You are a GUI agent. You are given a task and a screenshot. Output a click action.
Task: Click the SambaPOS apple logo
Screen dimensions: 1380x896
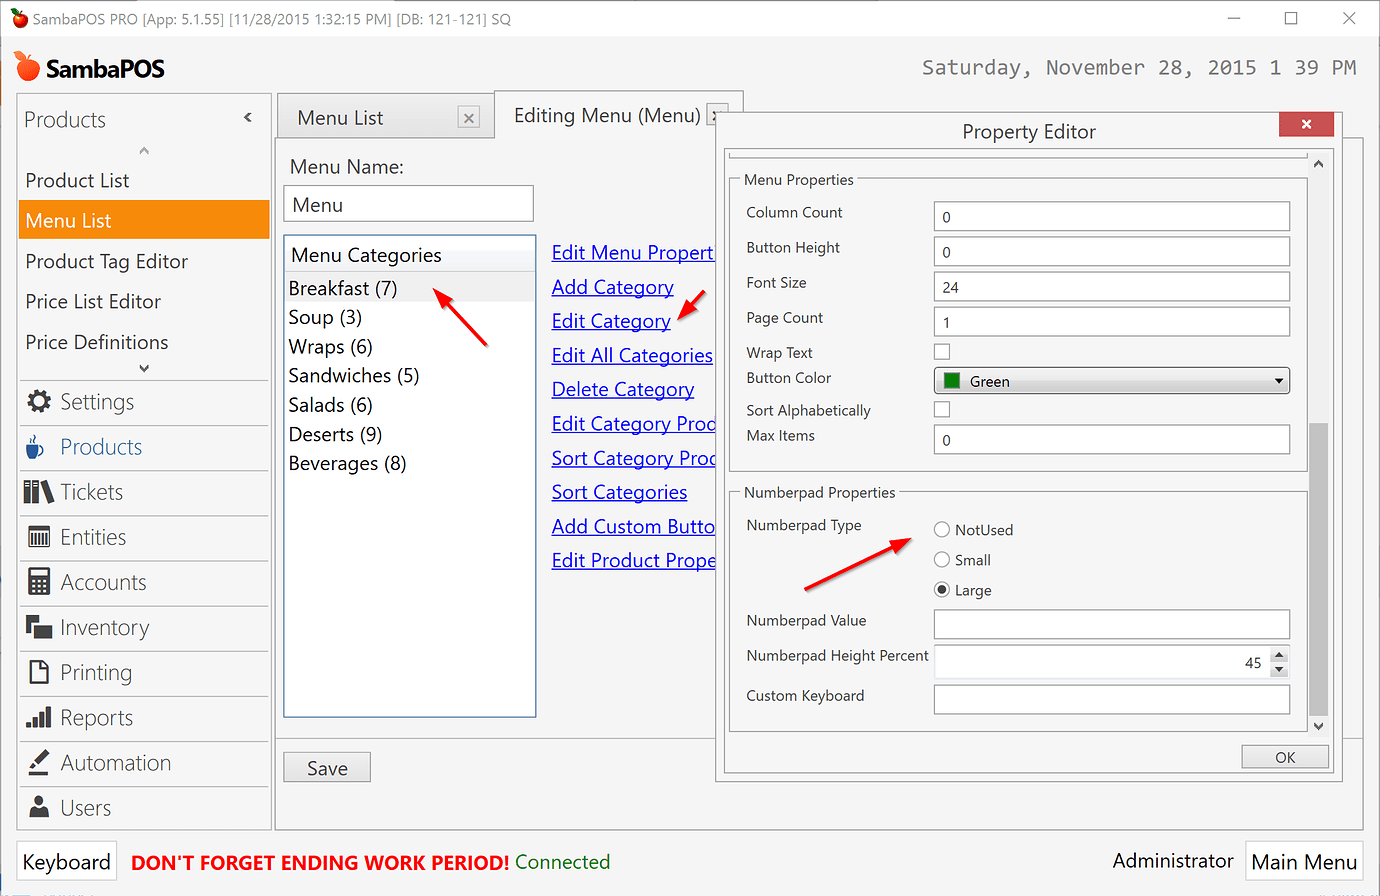[27, 67]
